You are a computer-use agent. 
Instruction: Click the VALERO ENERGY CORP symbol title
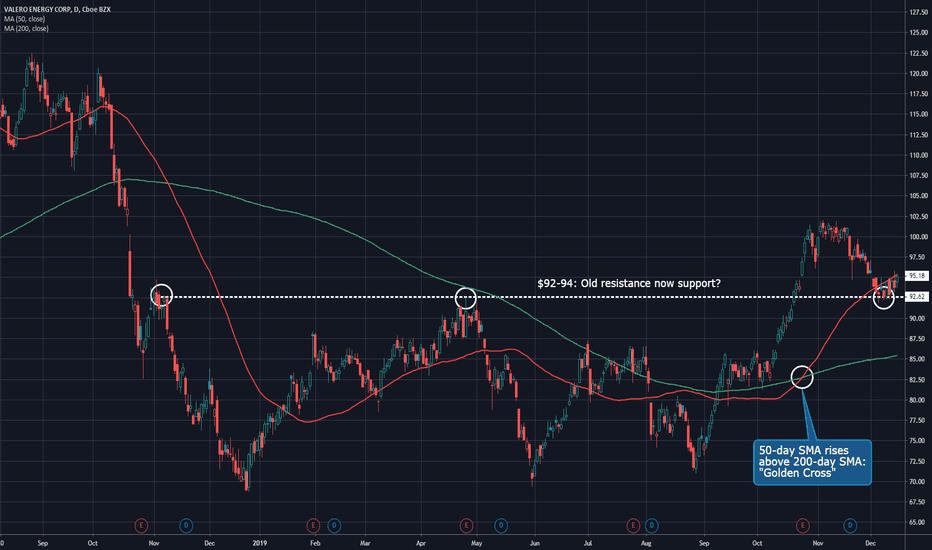(57, 10)
